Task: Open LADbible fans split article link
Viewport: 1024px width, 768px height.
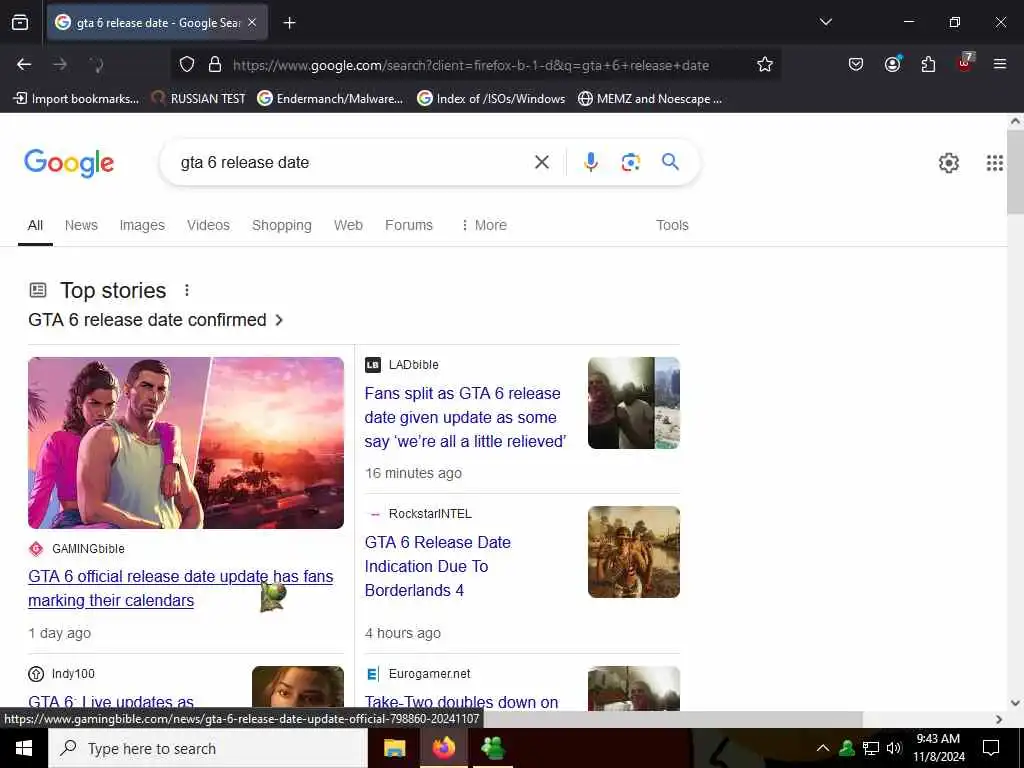Action: (465, 417)
